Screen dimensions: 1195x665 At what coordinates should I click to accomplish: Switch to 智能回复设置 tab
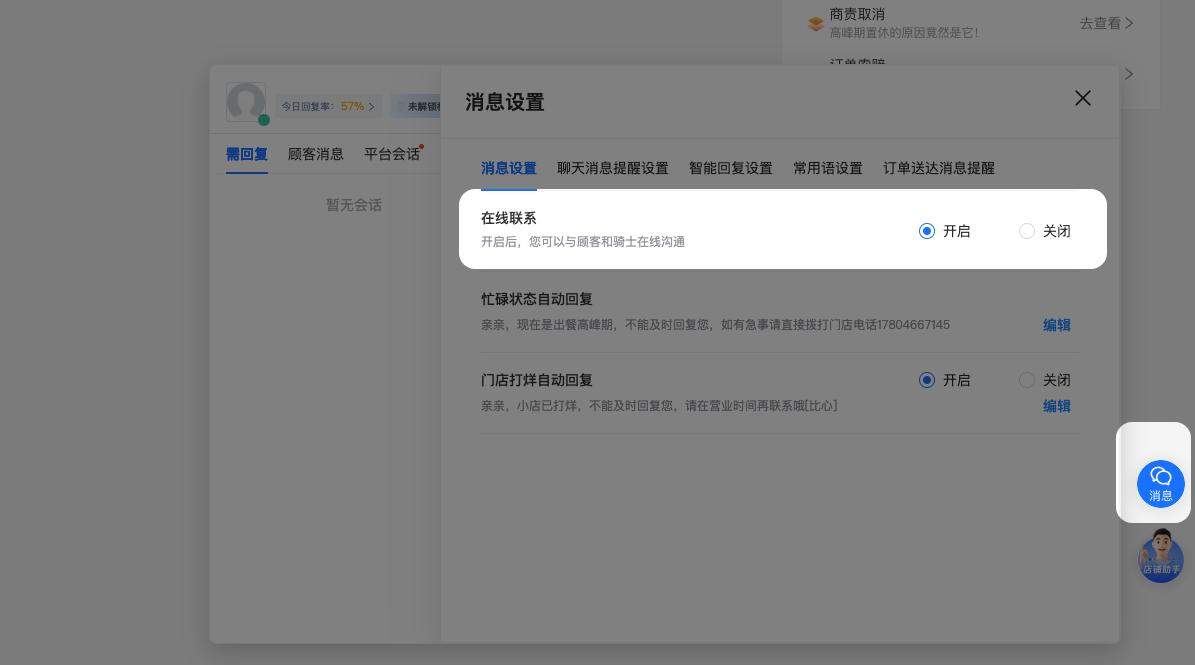click(x=730, y=168)
